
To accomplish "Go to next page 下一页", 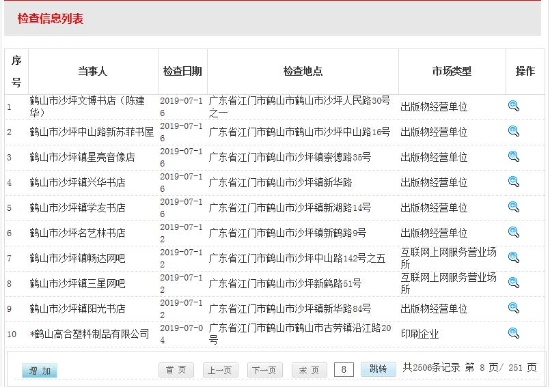I will tap(265, 370).
